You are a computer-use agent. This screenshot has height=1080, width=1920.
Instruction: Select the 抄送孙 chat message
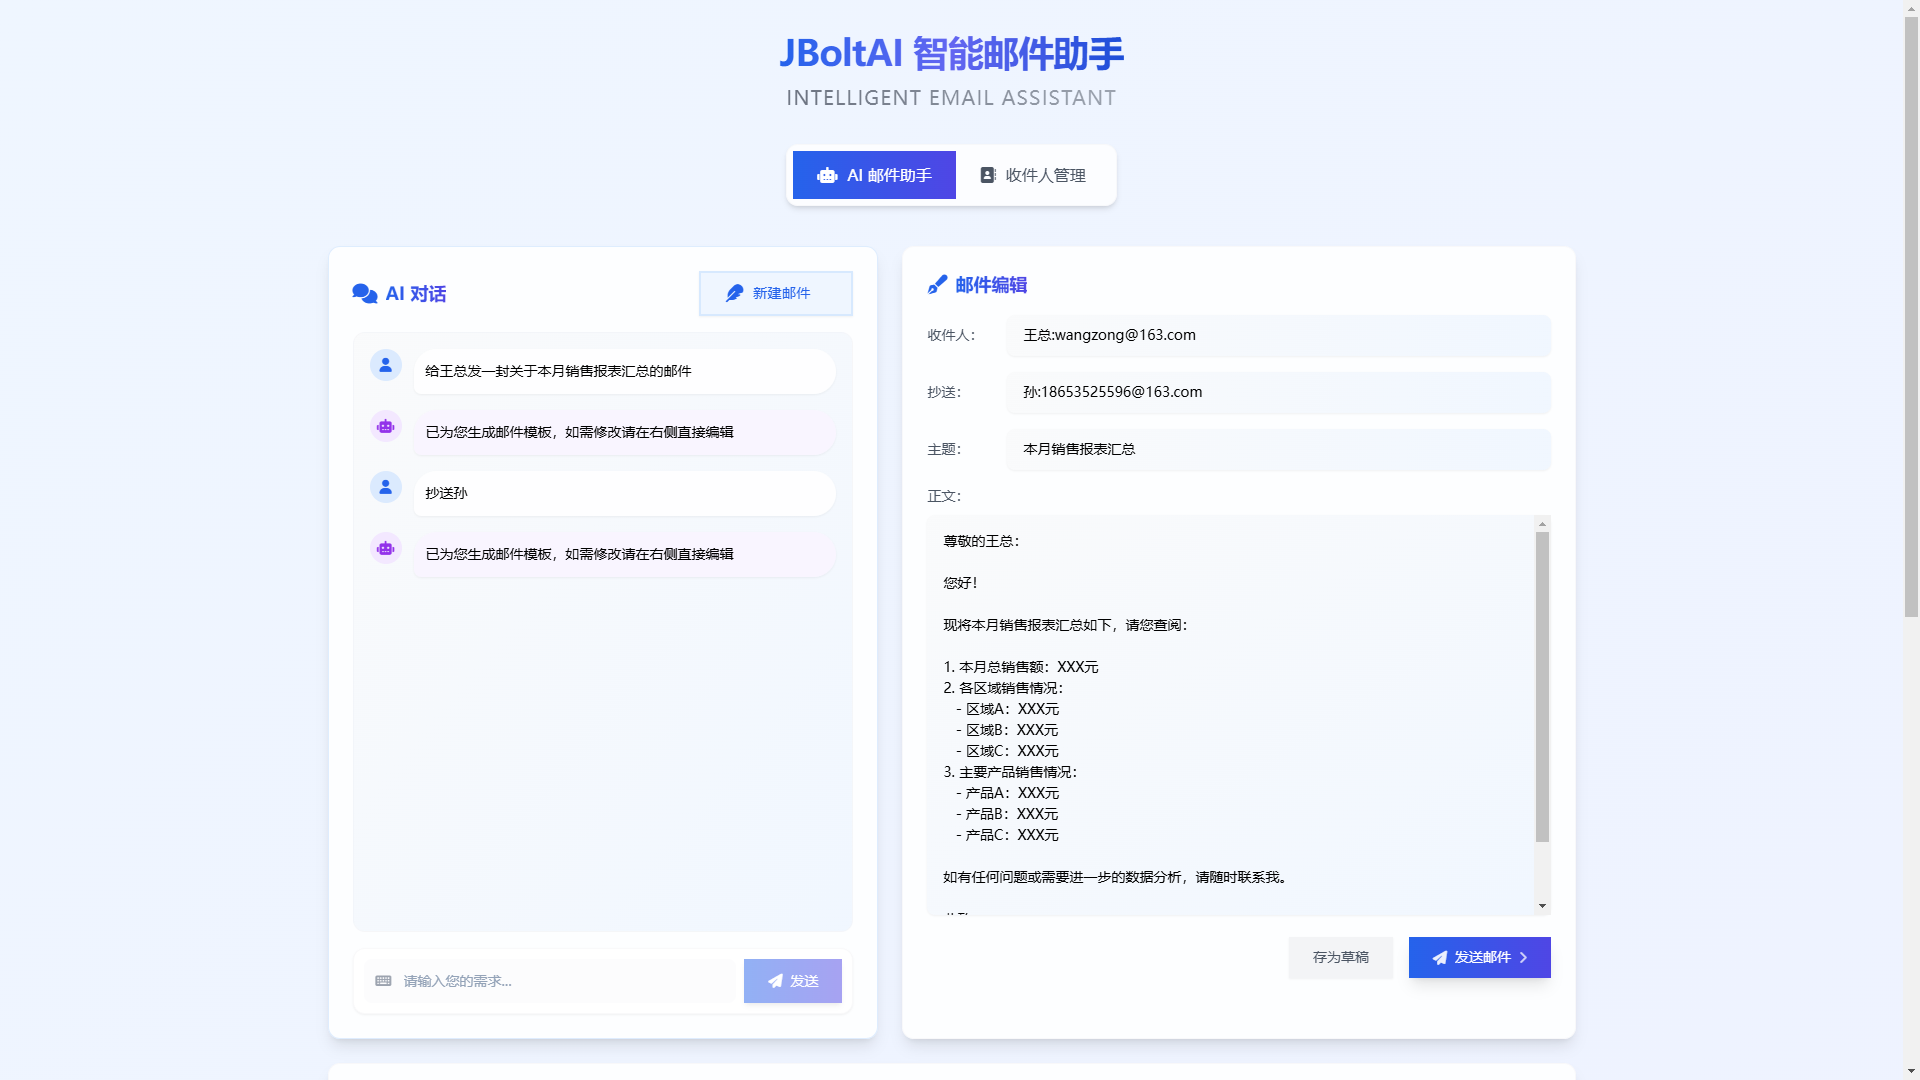(x=625, y=493)
